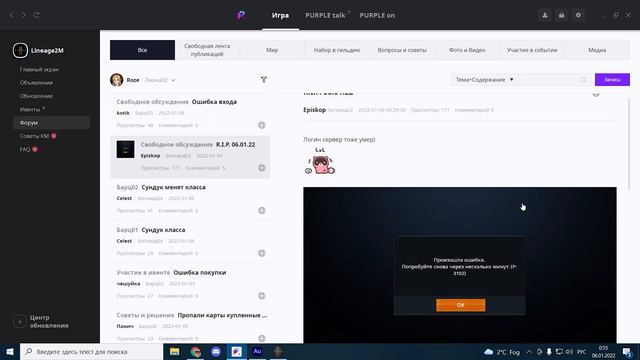Click globe icon on R.I.P. 06.01.22 post

point(262,168)
